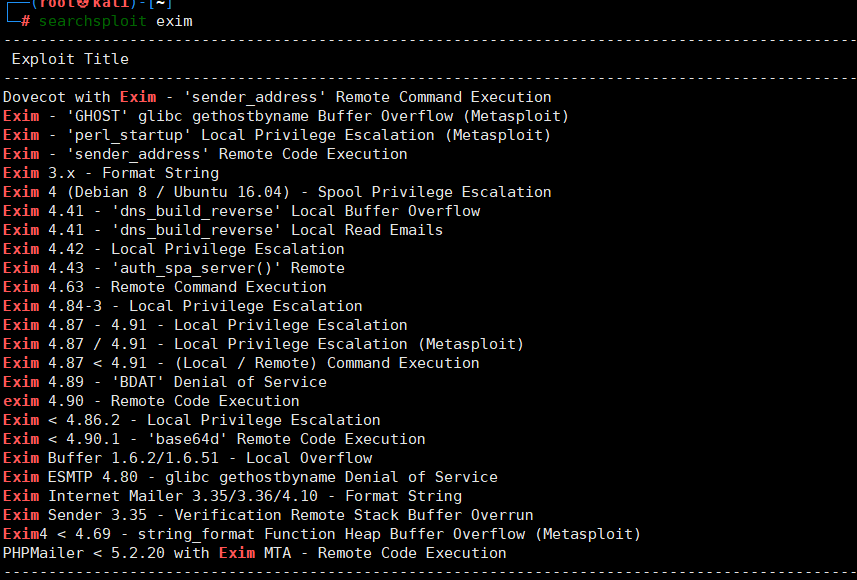This screenshot has width=857, height=580.
Task: Click the 'dns_build_reverse' Local Read Emails line
Action: point(223,230)
